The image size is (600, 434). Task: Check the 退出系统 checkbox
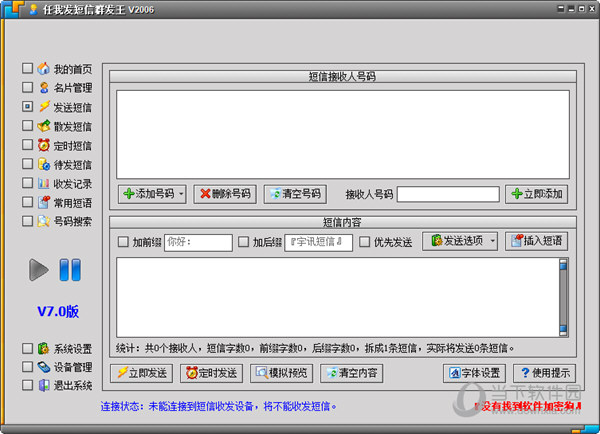point(27,385)
